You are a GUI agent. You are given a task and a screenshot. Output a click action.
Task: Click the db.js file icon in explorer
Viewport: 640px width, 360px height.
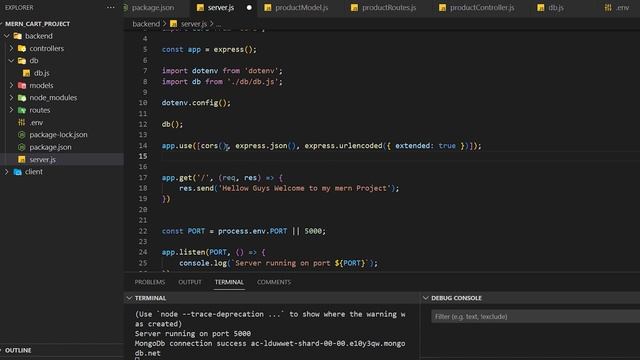point(27,73)
